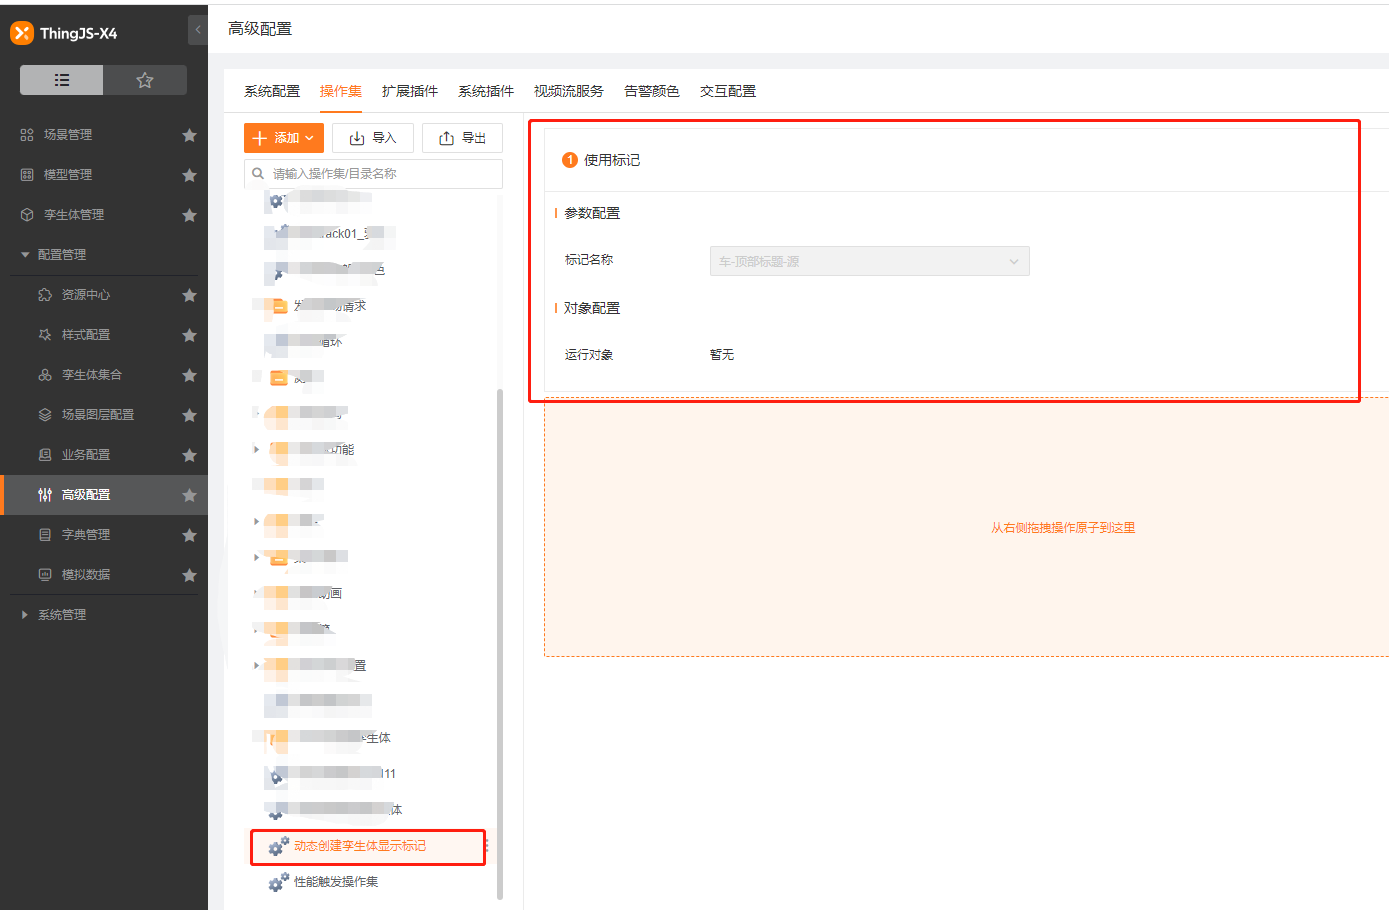Open 模拟数据 in the sidebar
This screenshot has width=1389, height=910.
[86, 575]
